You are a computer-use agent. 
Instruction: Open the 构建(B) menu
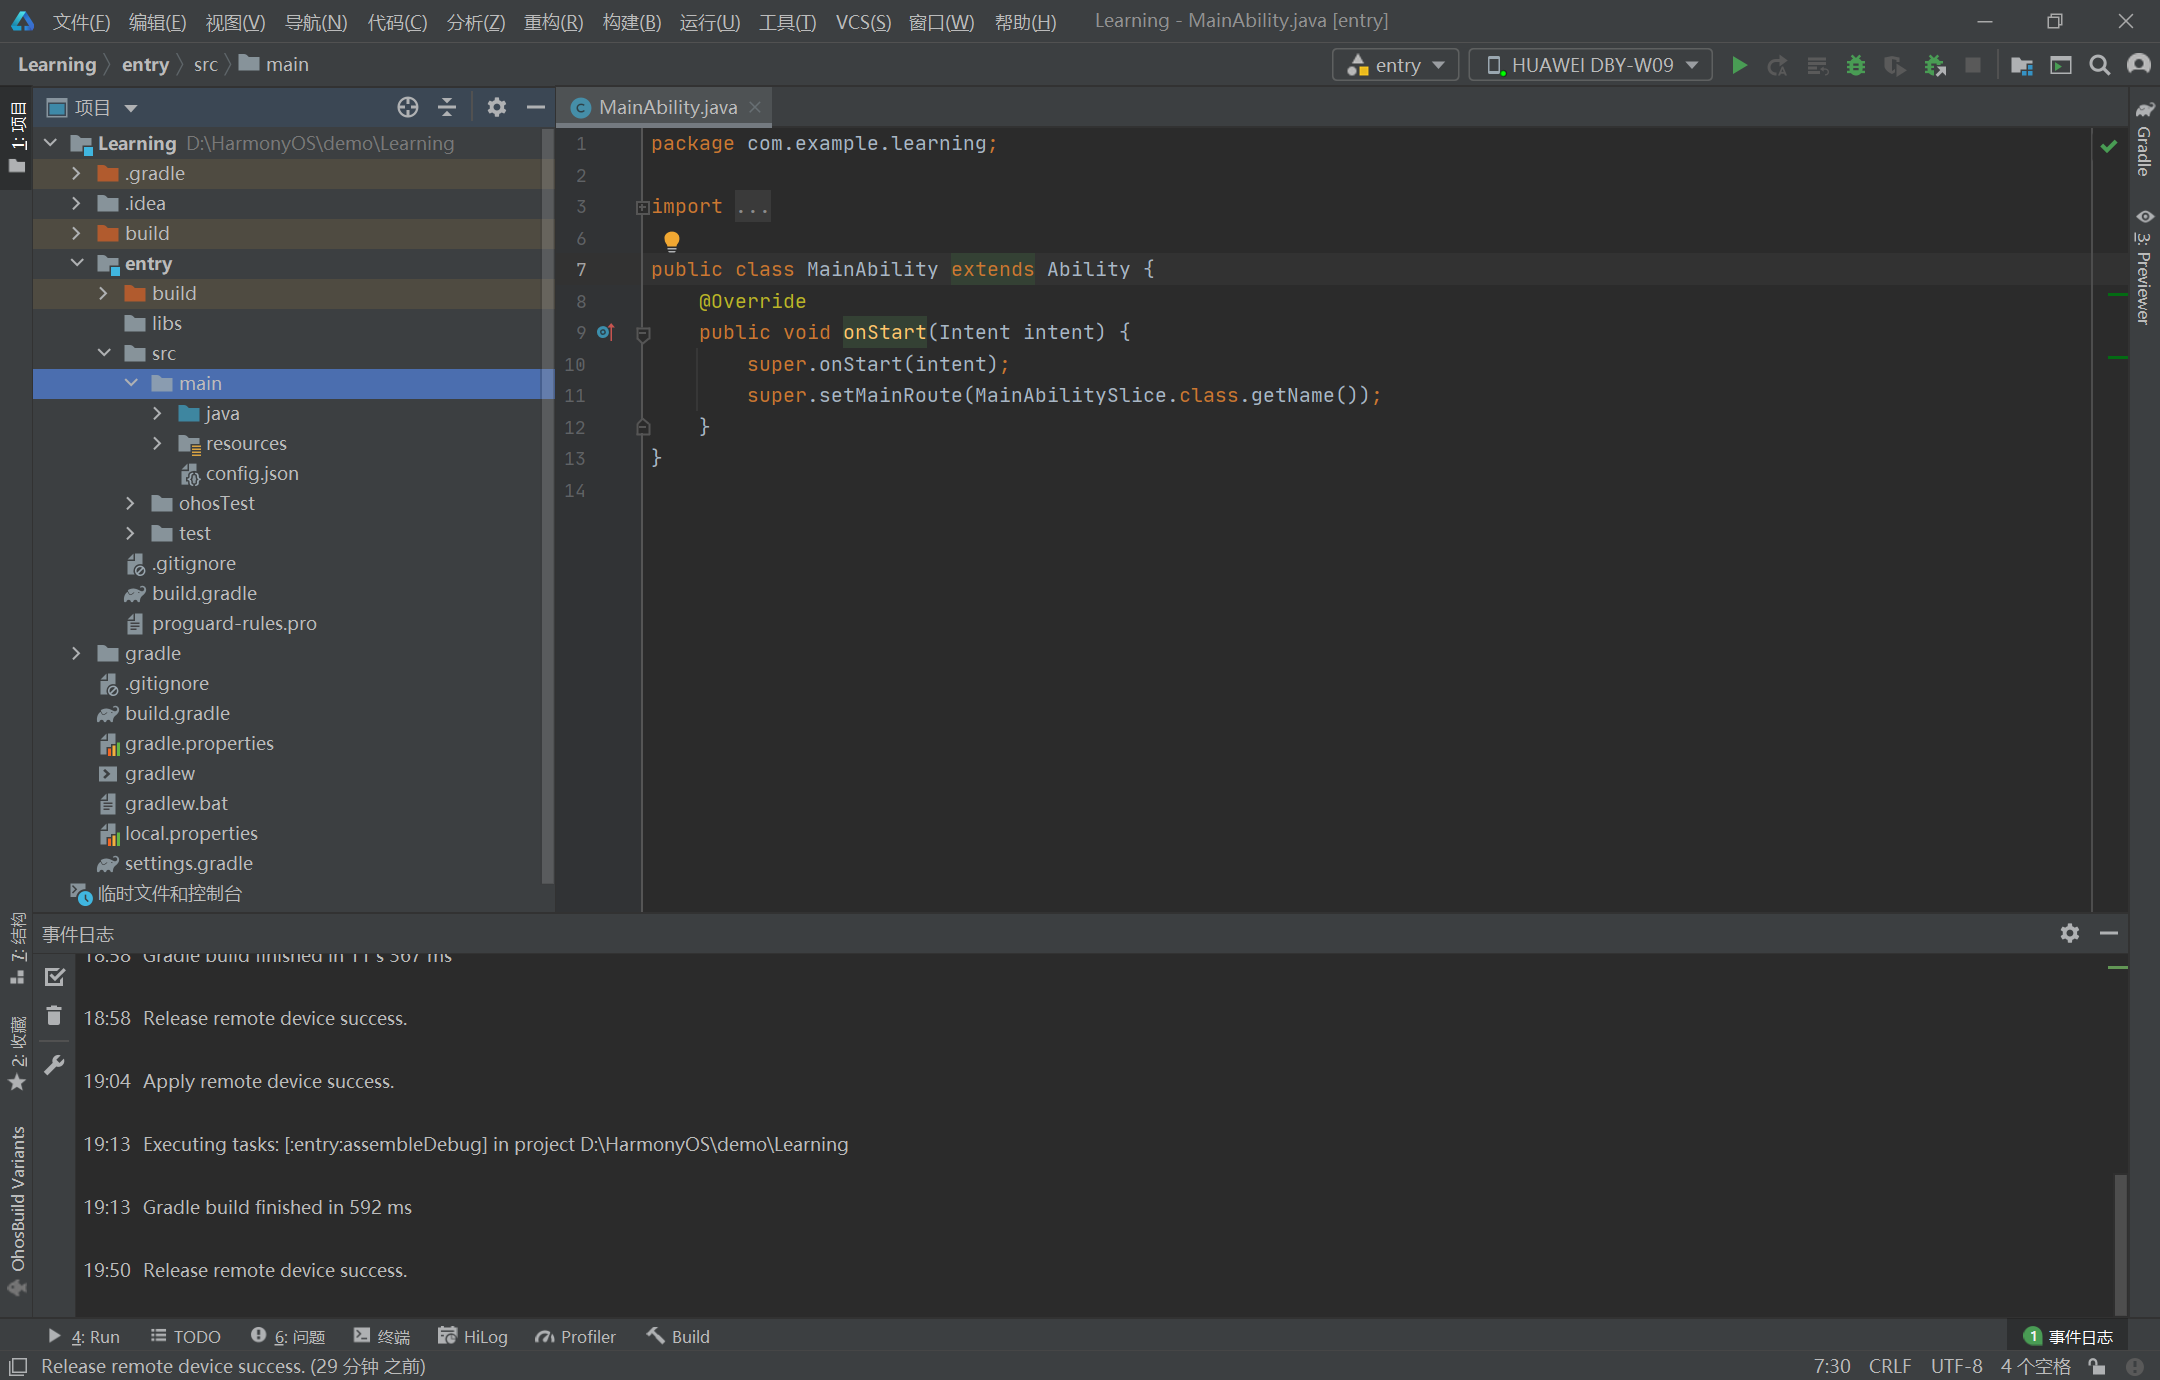point(631,21)
